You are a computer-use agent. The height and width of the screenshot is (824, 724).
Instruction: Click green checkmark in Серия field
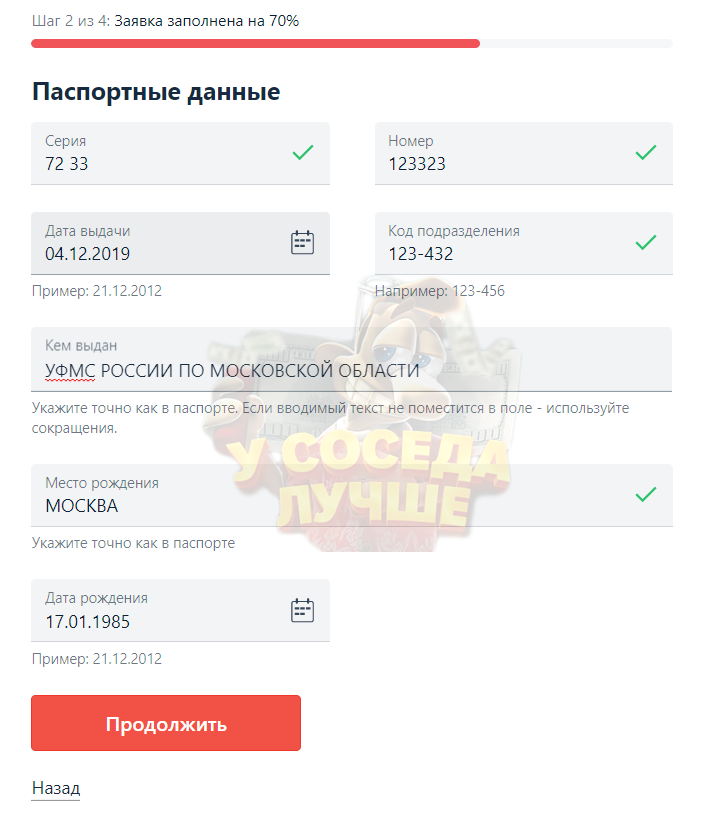303,153
